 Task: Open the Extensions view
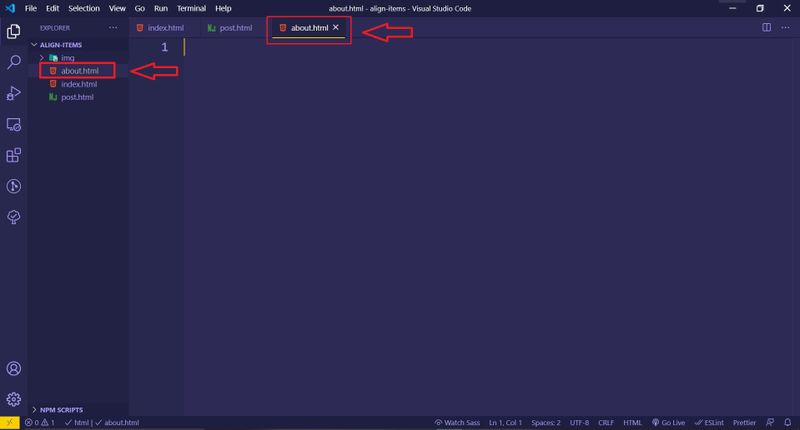pos(14,155)
